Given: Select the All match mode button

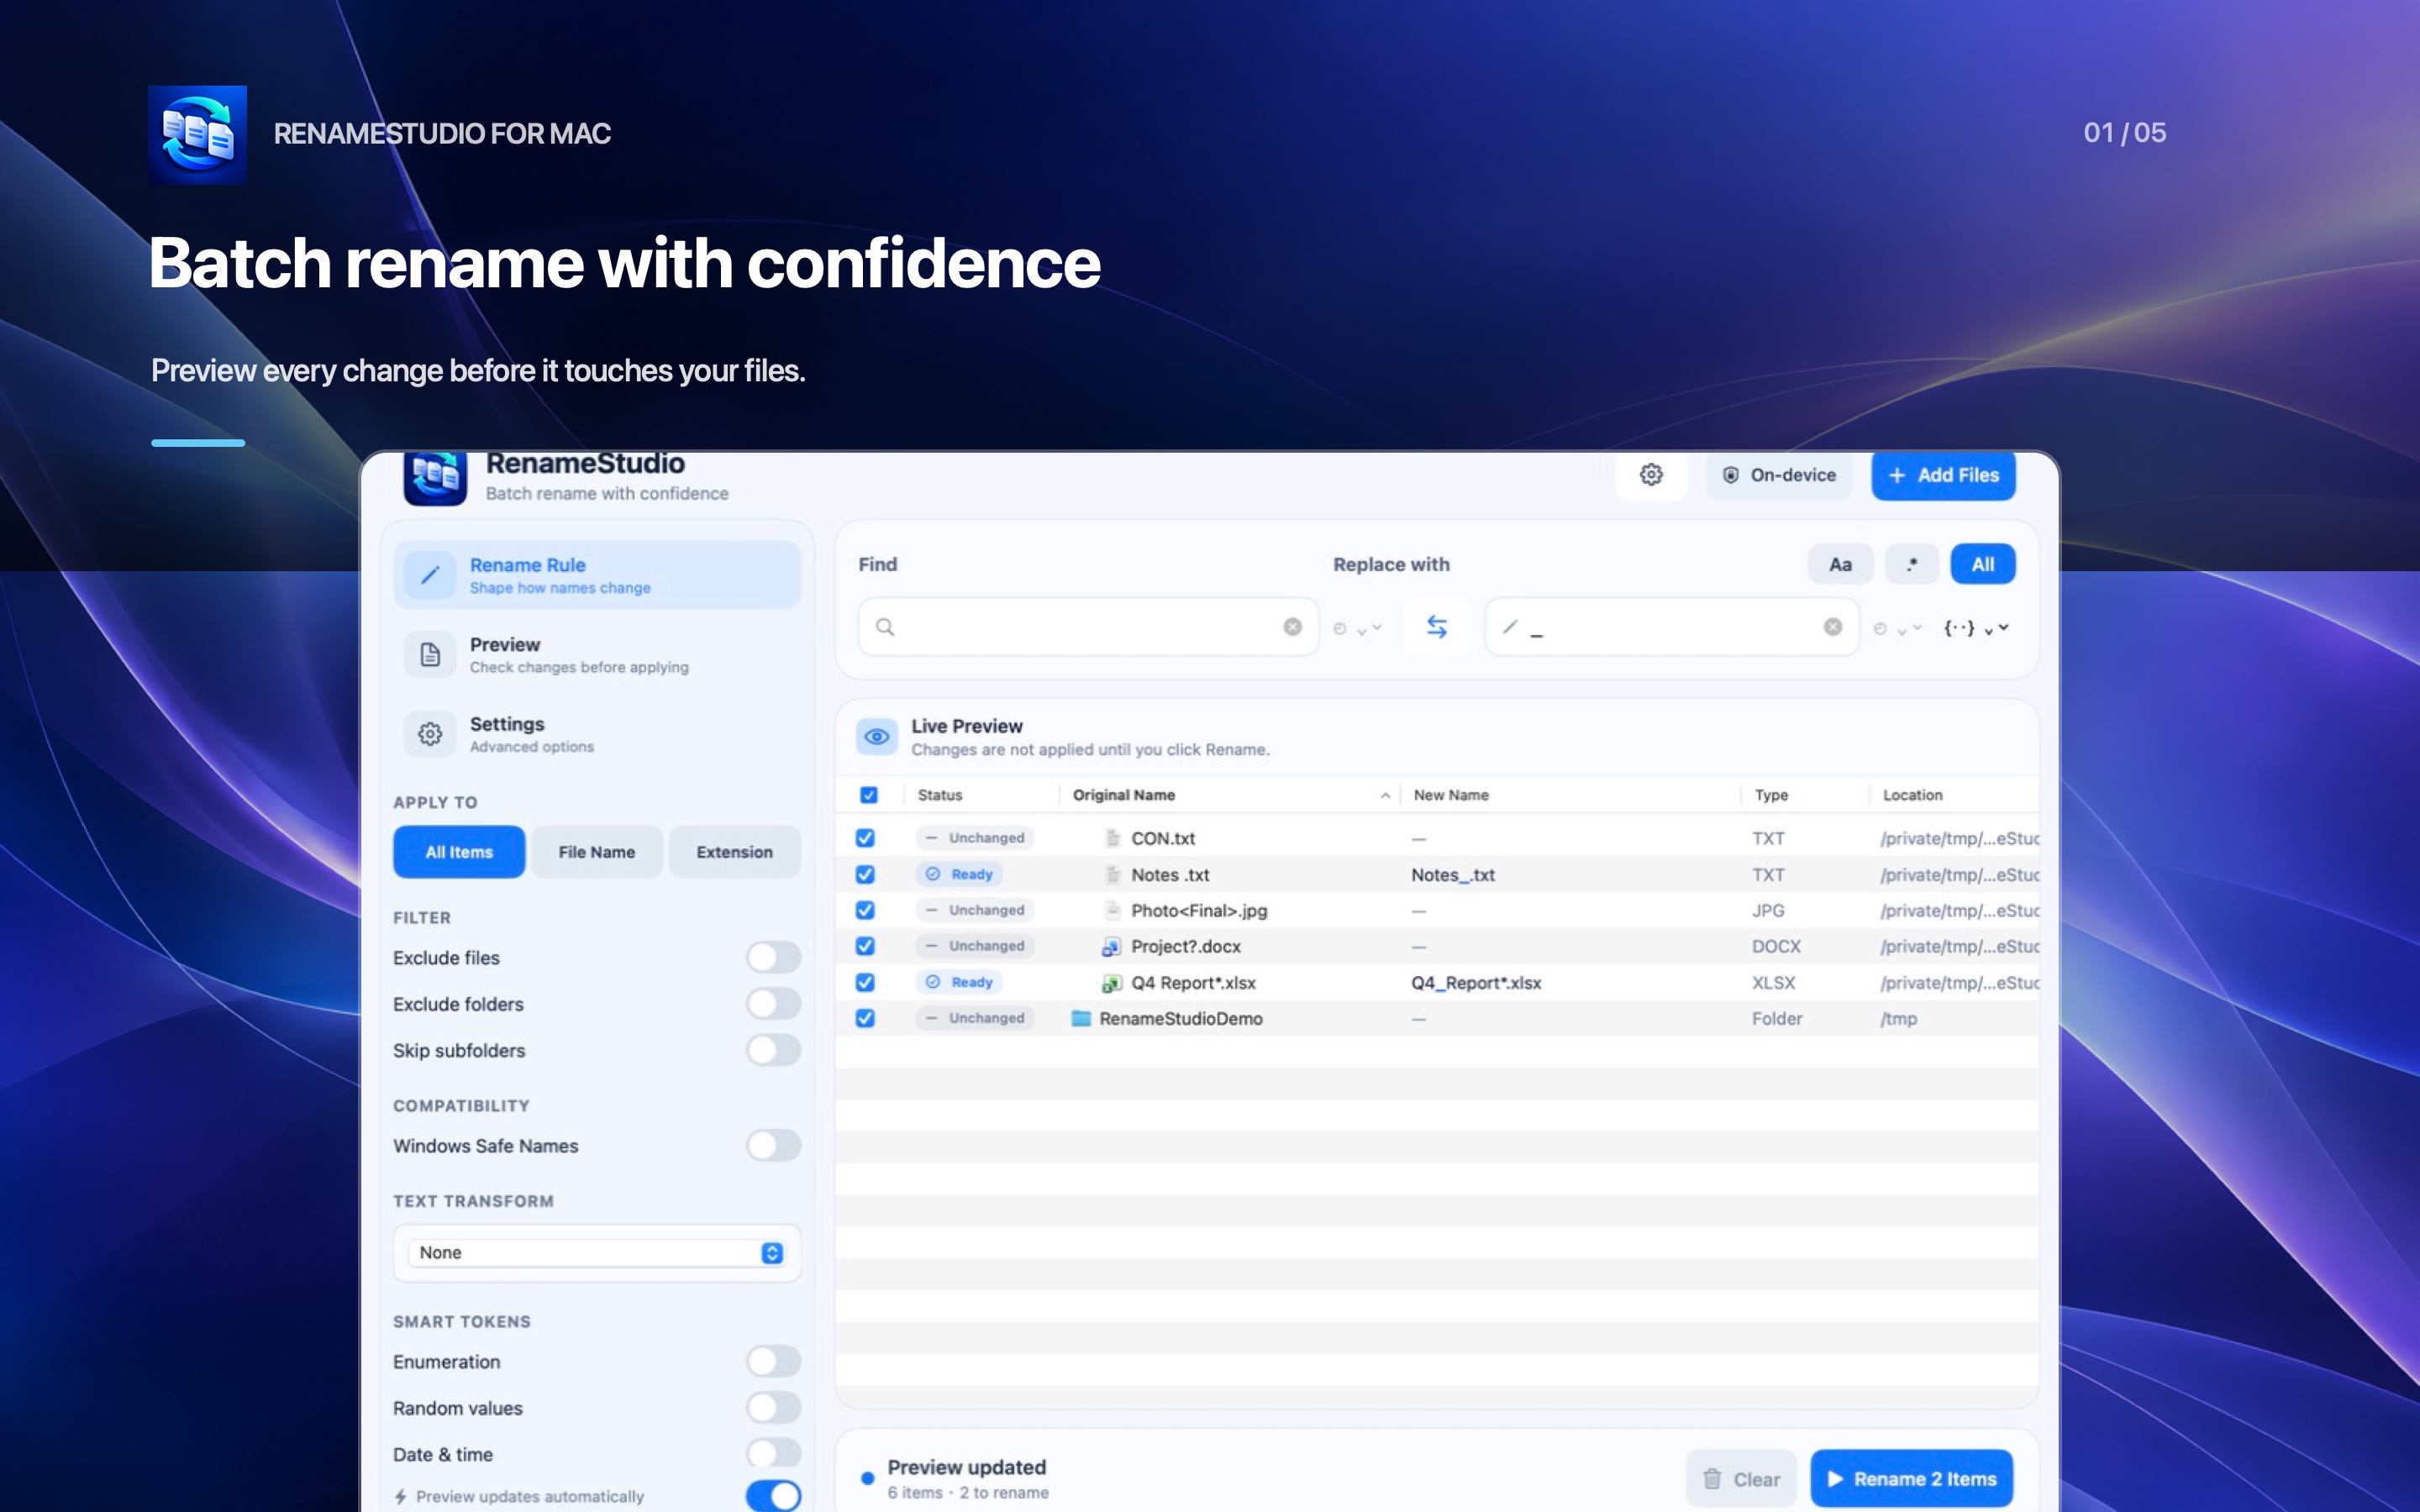Looking at the screenshot, I should pyautogui.click(x=1982, y=564).
